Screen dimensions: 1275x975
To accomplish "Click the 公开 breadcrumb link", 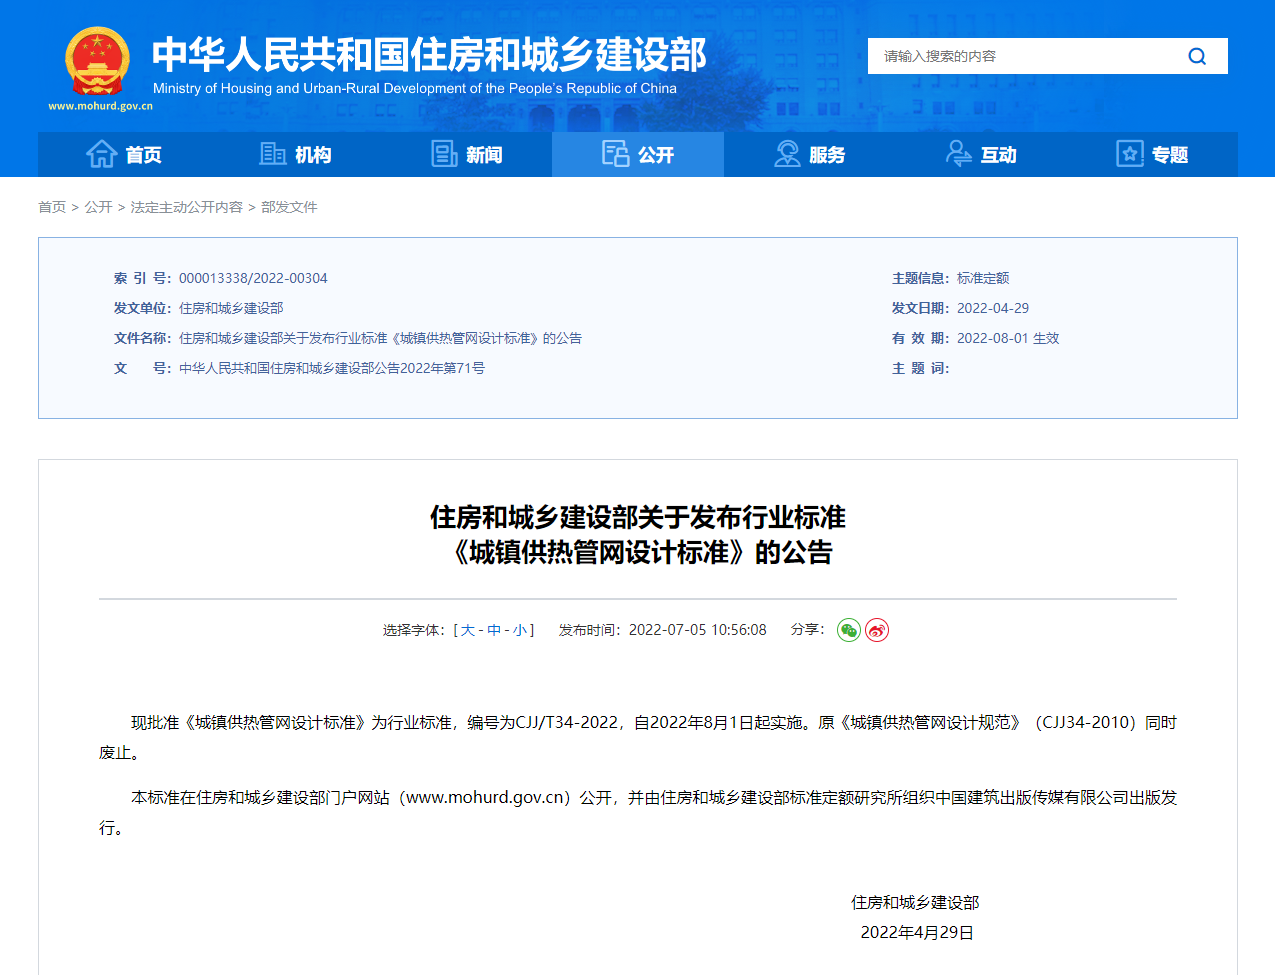I will (98, 207).
